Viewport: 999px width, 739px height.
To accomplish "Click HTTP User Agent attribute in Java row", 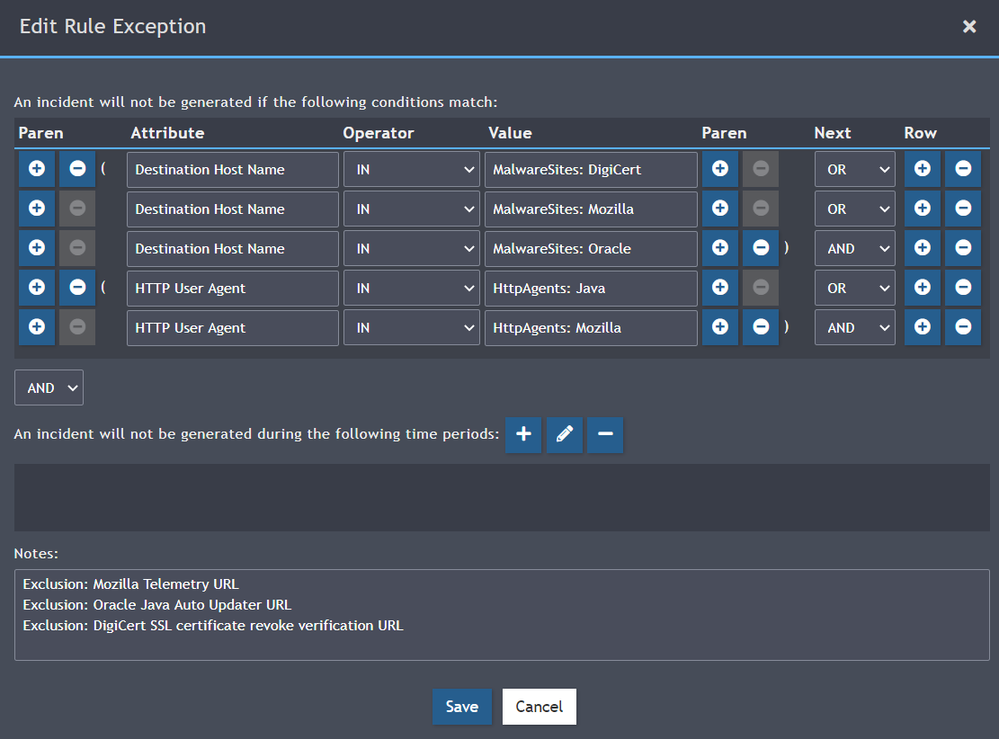I will tap(232, 288).
